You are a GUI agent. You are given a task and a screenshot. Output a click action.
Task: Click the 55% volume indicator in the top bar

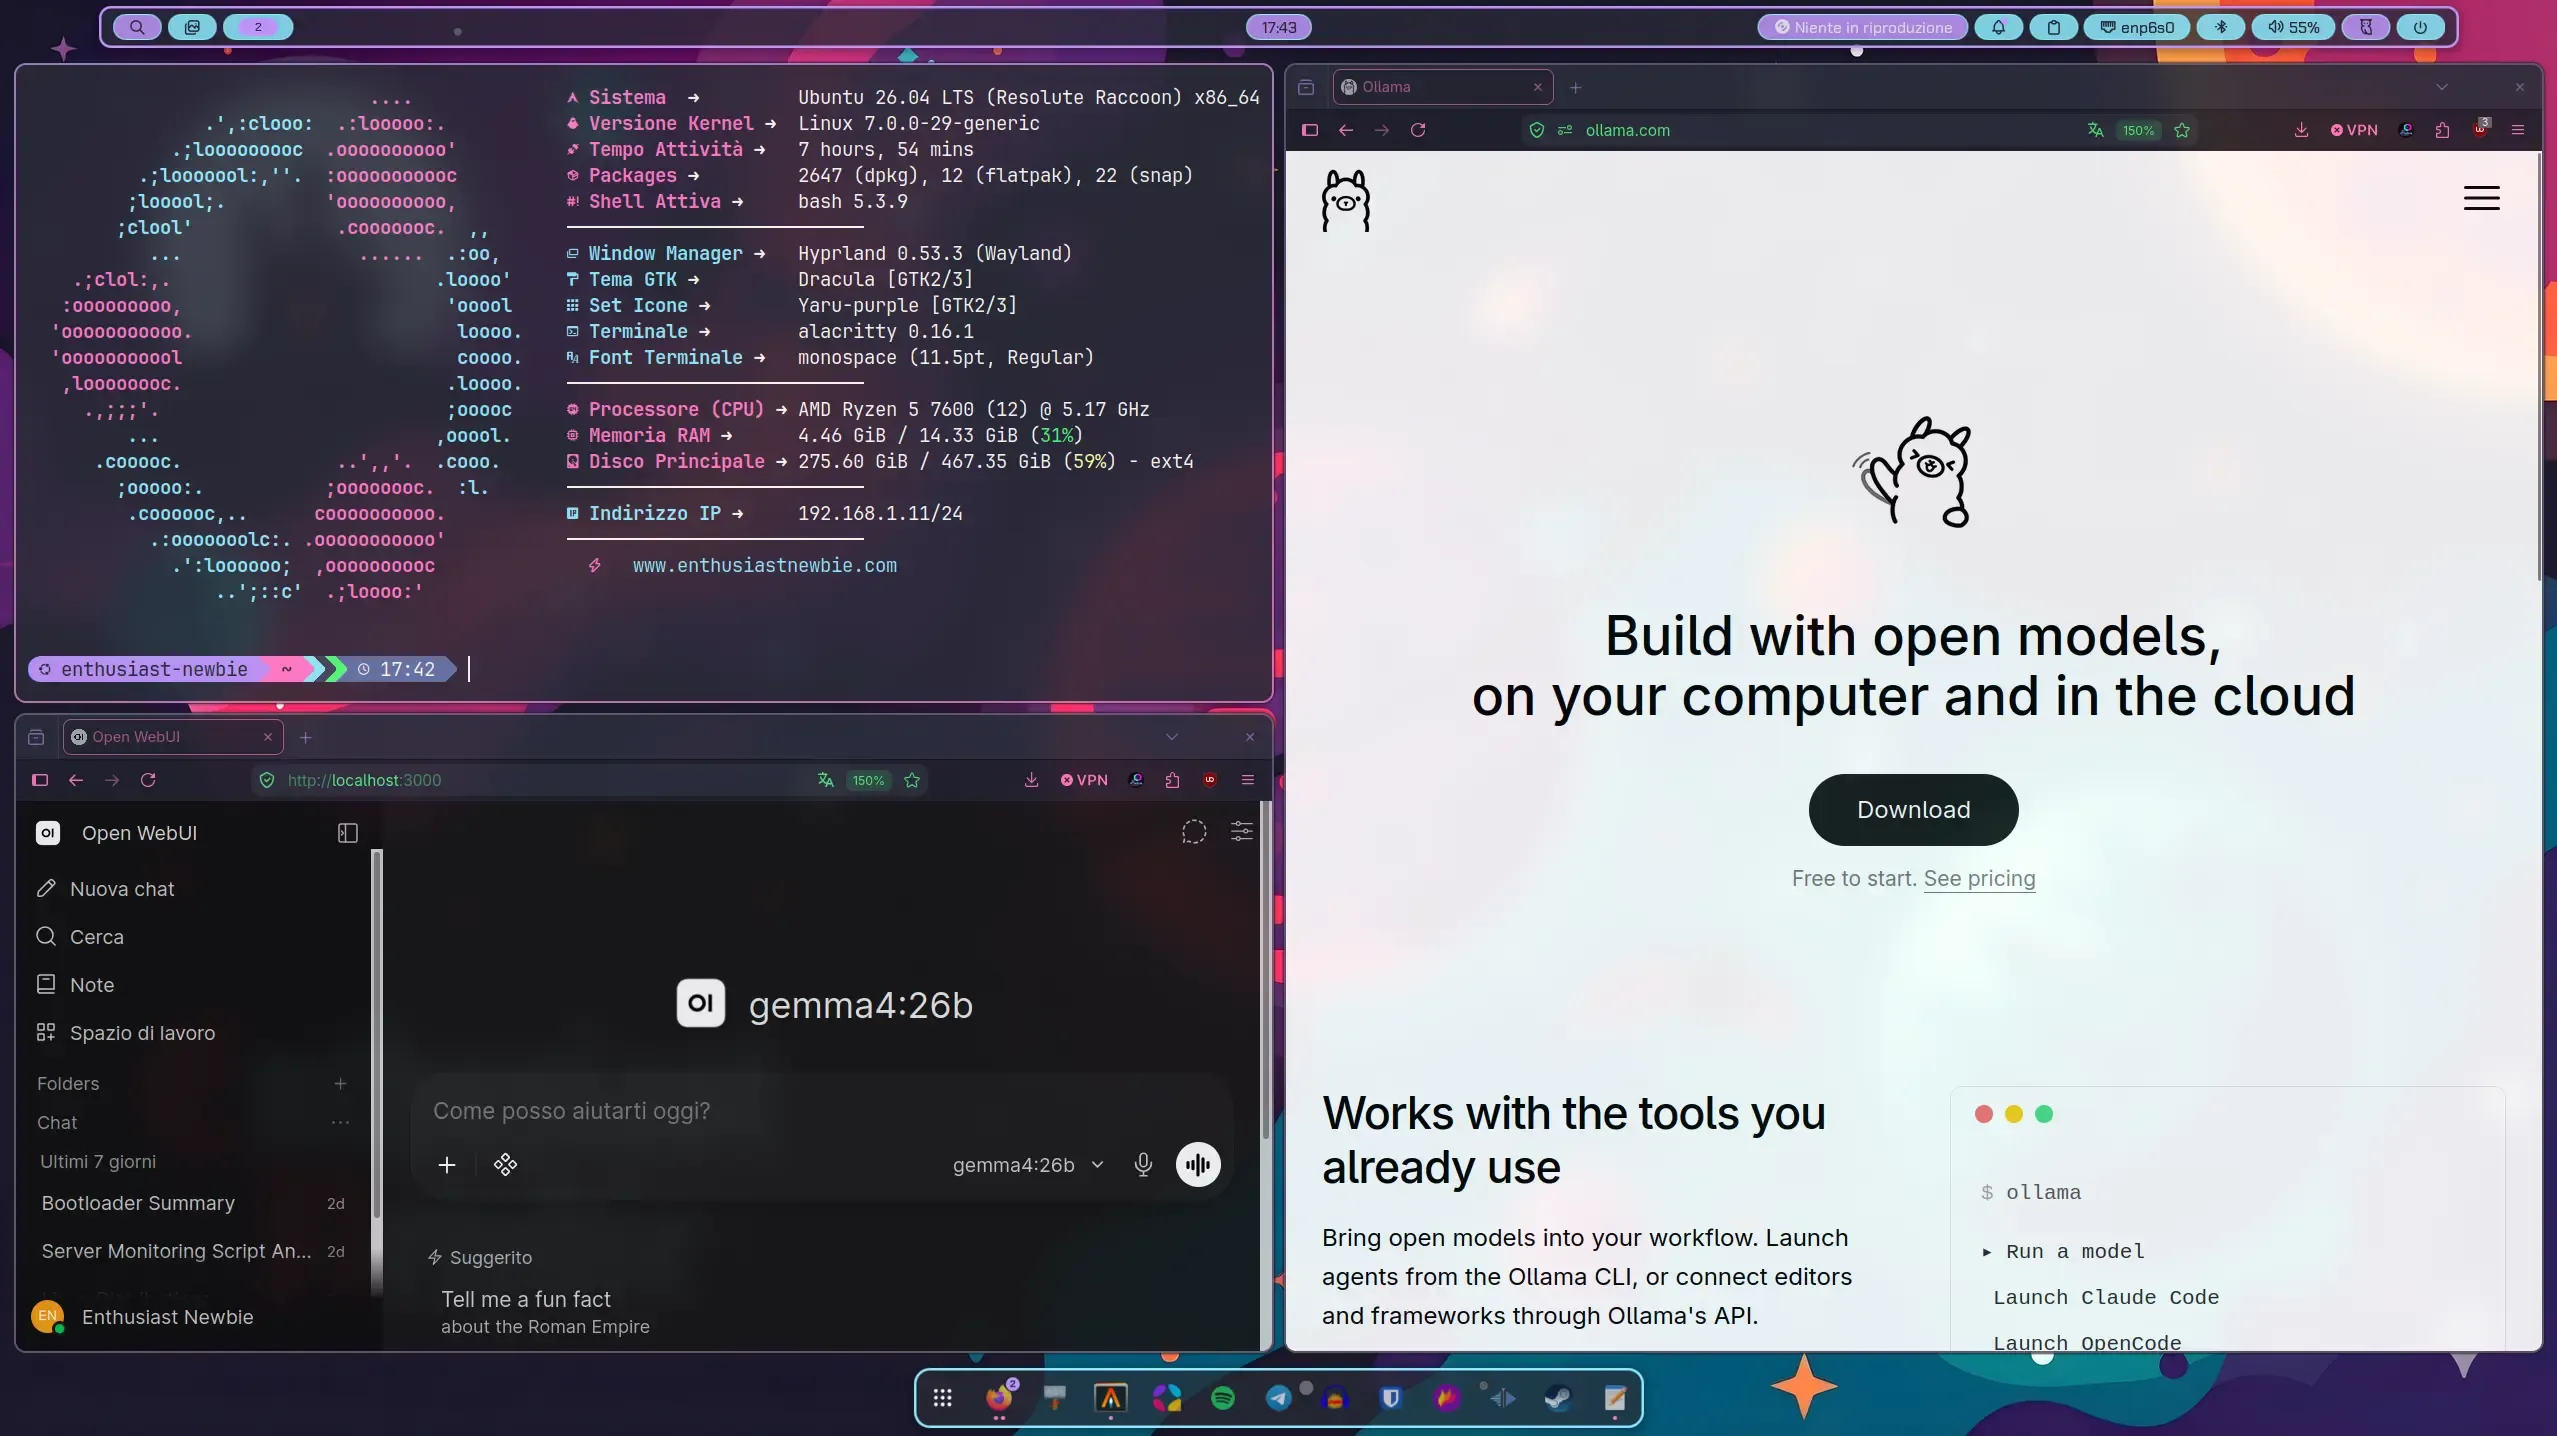[2294, 27]
